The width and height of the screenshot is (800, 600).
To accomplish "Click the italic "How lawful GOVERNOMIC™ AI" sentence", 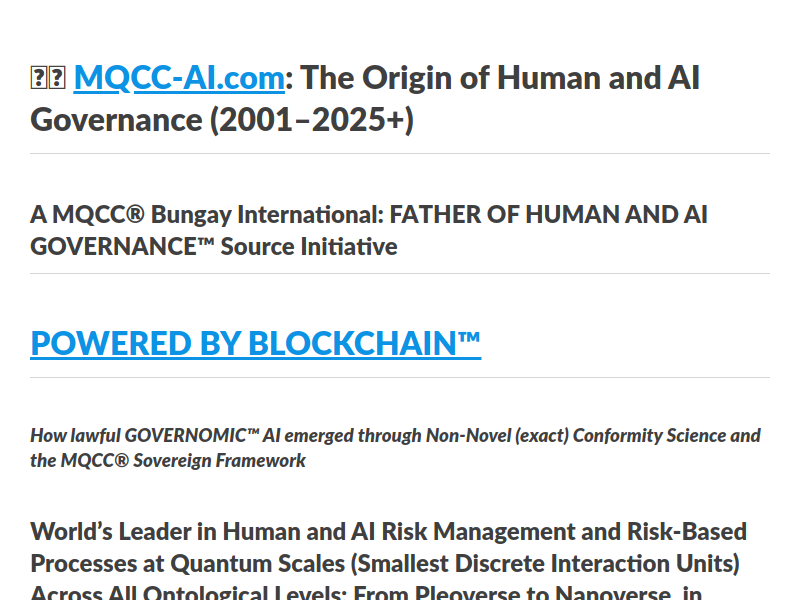I will click(x=156, y=436).
